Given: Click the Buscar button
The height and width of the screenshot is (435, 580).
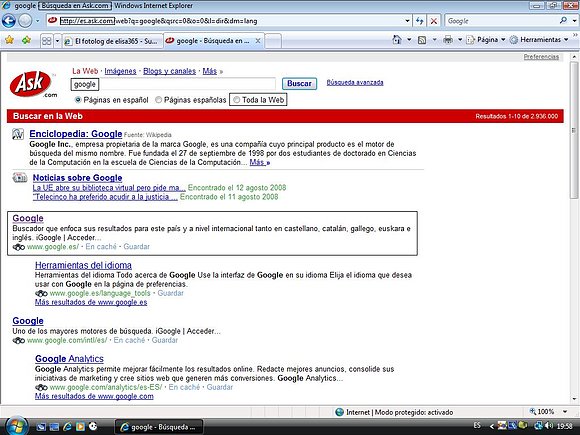Looking at the screenshot, I should pyautogui.click(x=299, y=84).
